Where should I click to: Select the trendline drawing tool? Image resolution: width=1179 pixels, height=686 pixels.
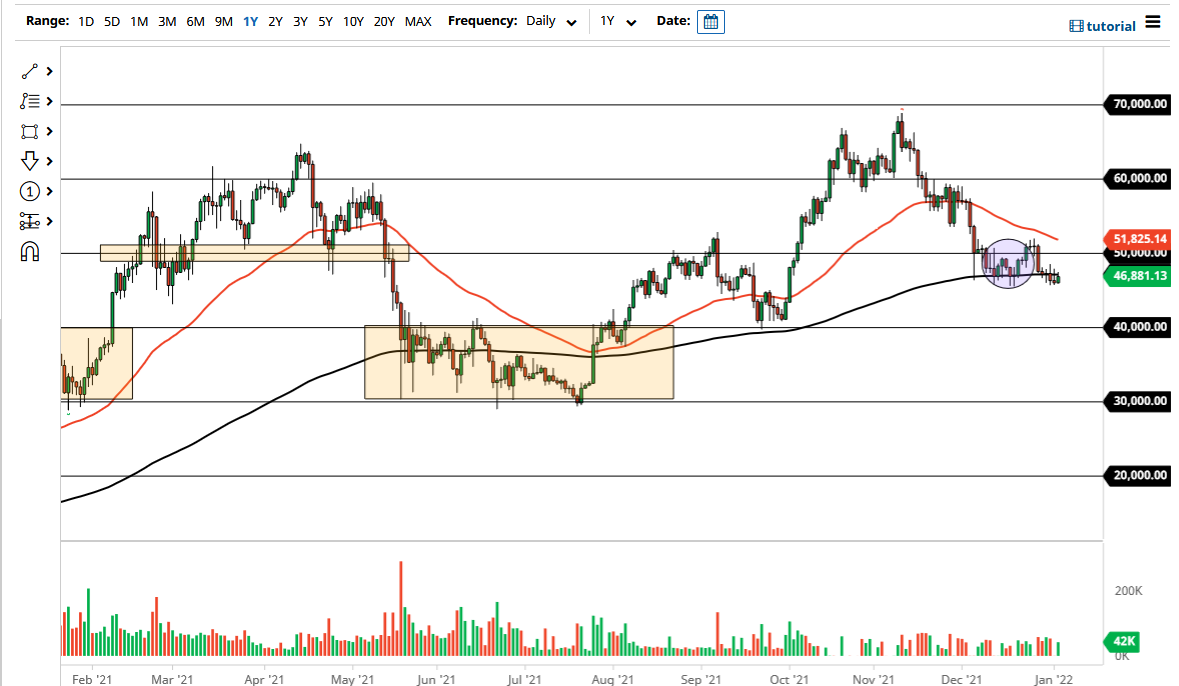[27, 71]
